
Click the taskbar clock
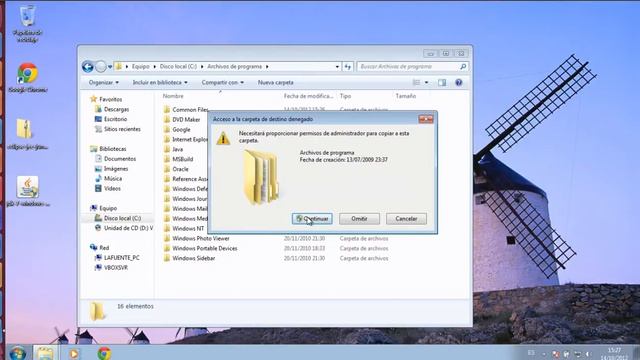pyautogui.click(x=614, y=353)
